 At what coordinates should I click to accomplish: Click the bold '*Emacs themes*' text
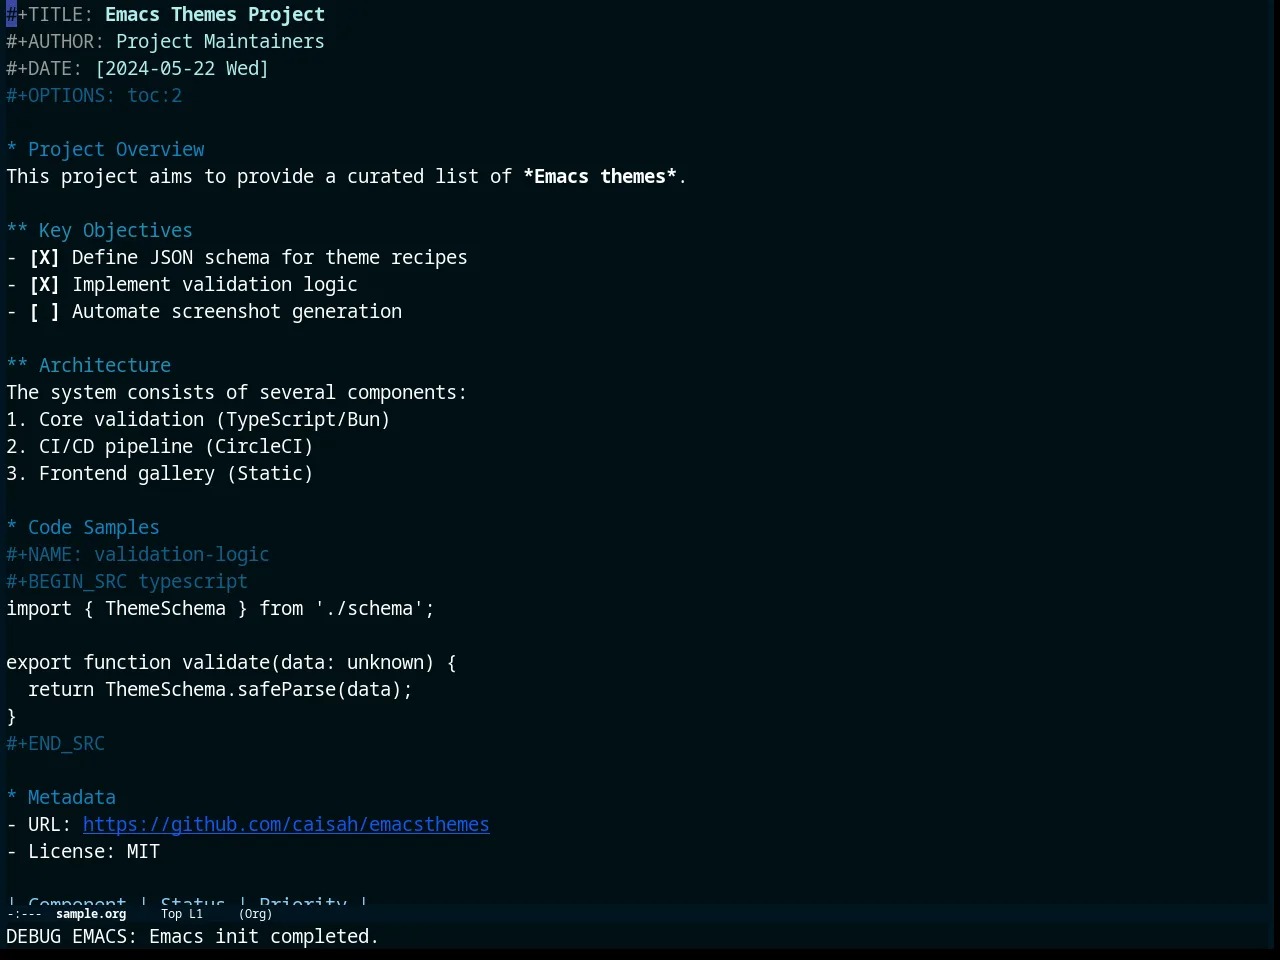(600, 176)
